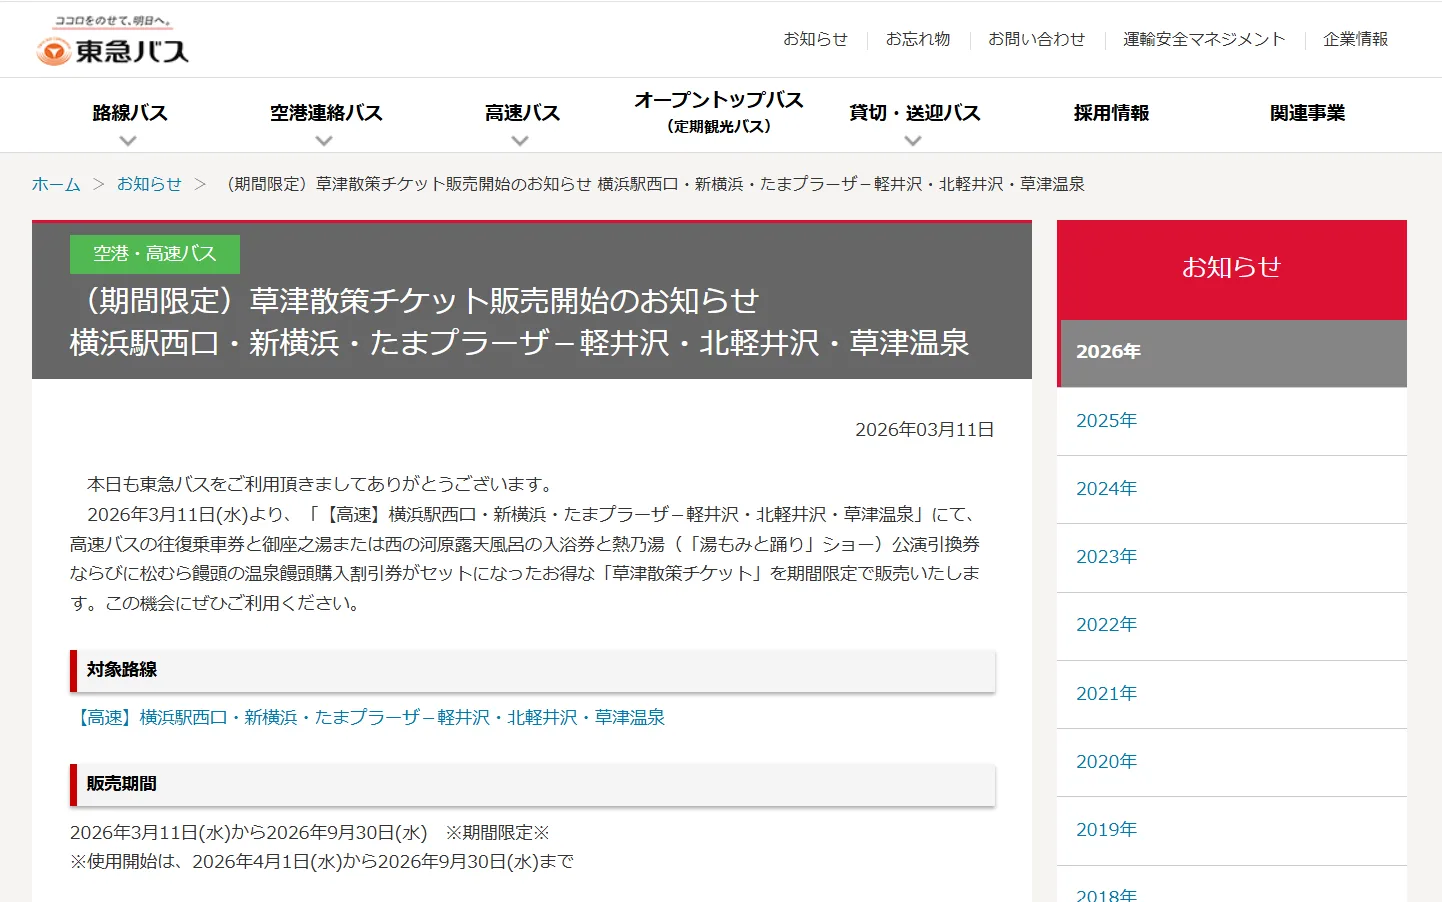Select 2018年 in the news sidebar
Screen dimensions: 1442x902
1105,893
